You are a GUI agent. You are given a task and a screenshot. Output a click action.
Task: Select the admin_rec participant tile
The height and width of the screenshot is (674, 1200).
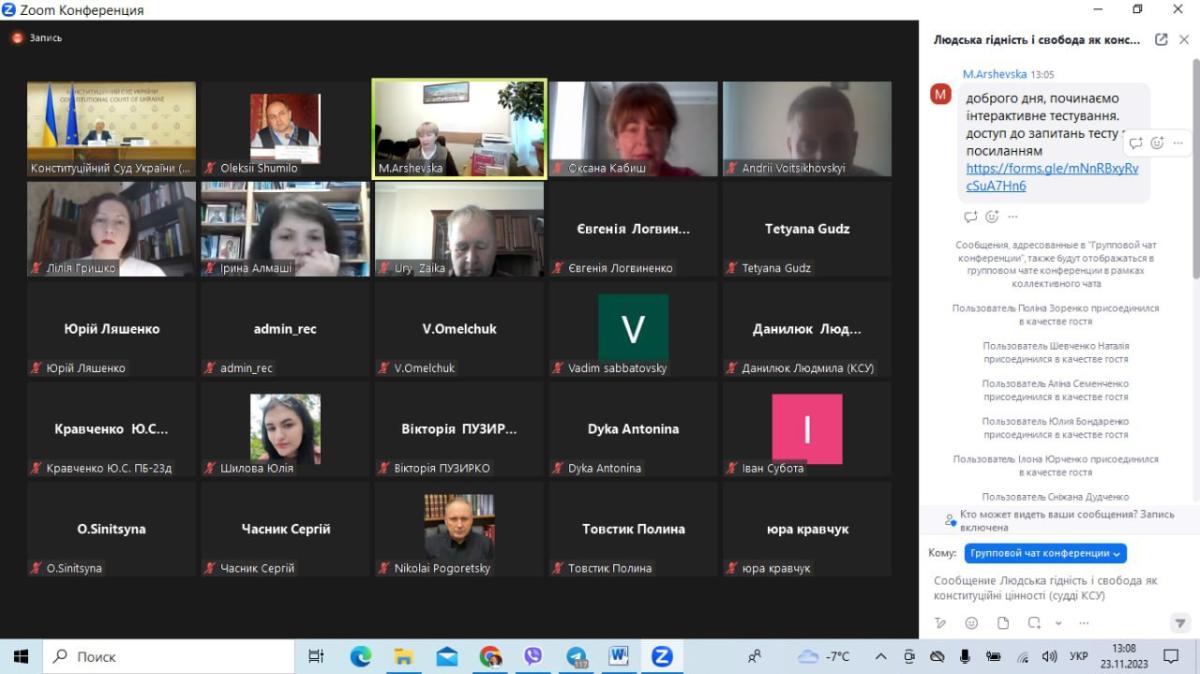click(x=285, y=329)
